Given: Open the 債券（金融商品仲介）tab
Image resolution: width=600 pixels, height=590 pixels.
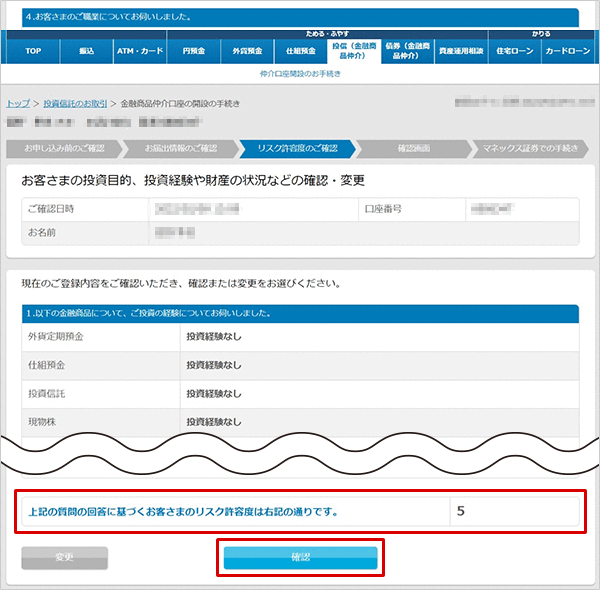Looking at the screenshot, I should click(x=407, y=50).
